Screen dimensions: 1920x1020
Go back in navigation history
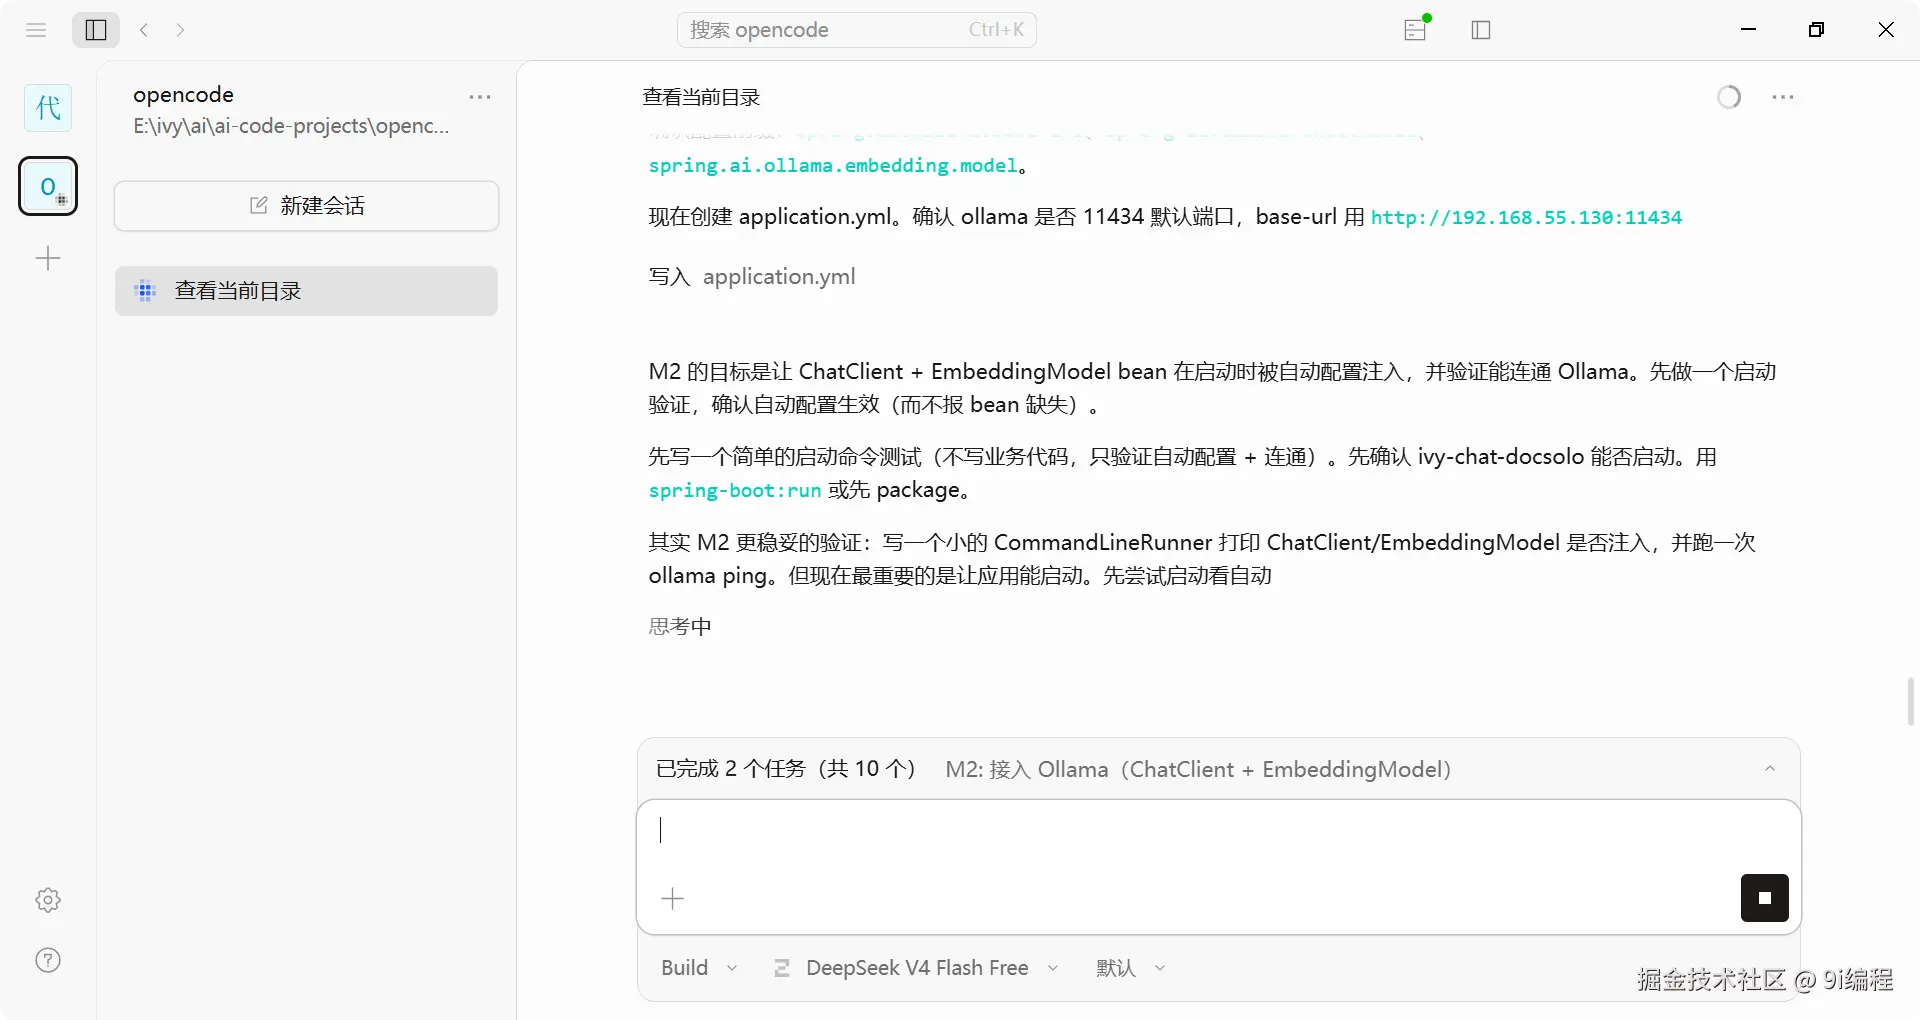(144, 30)
